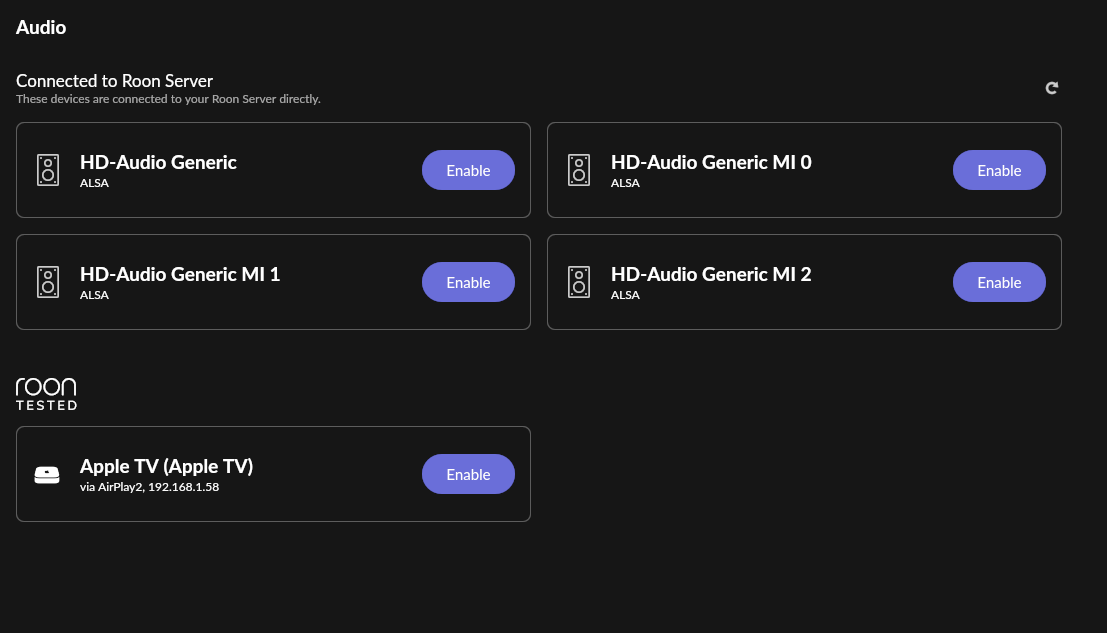
Task: Enable the Apple TV AirPlay2 device
Action: click(x=468, y=474)
